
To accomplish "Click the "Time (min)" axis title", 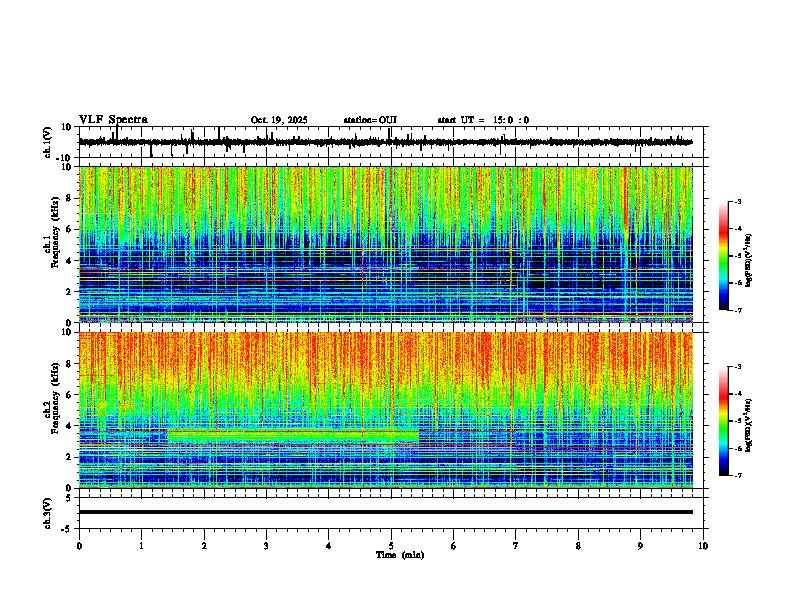I will click(x=400, y=555).
